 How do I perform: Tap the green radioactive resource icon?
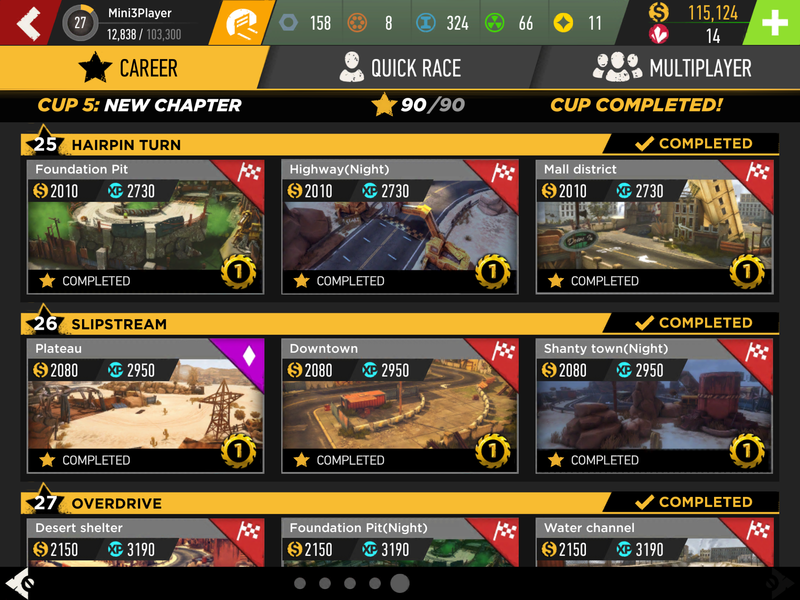[494, 23]
